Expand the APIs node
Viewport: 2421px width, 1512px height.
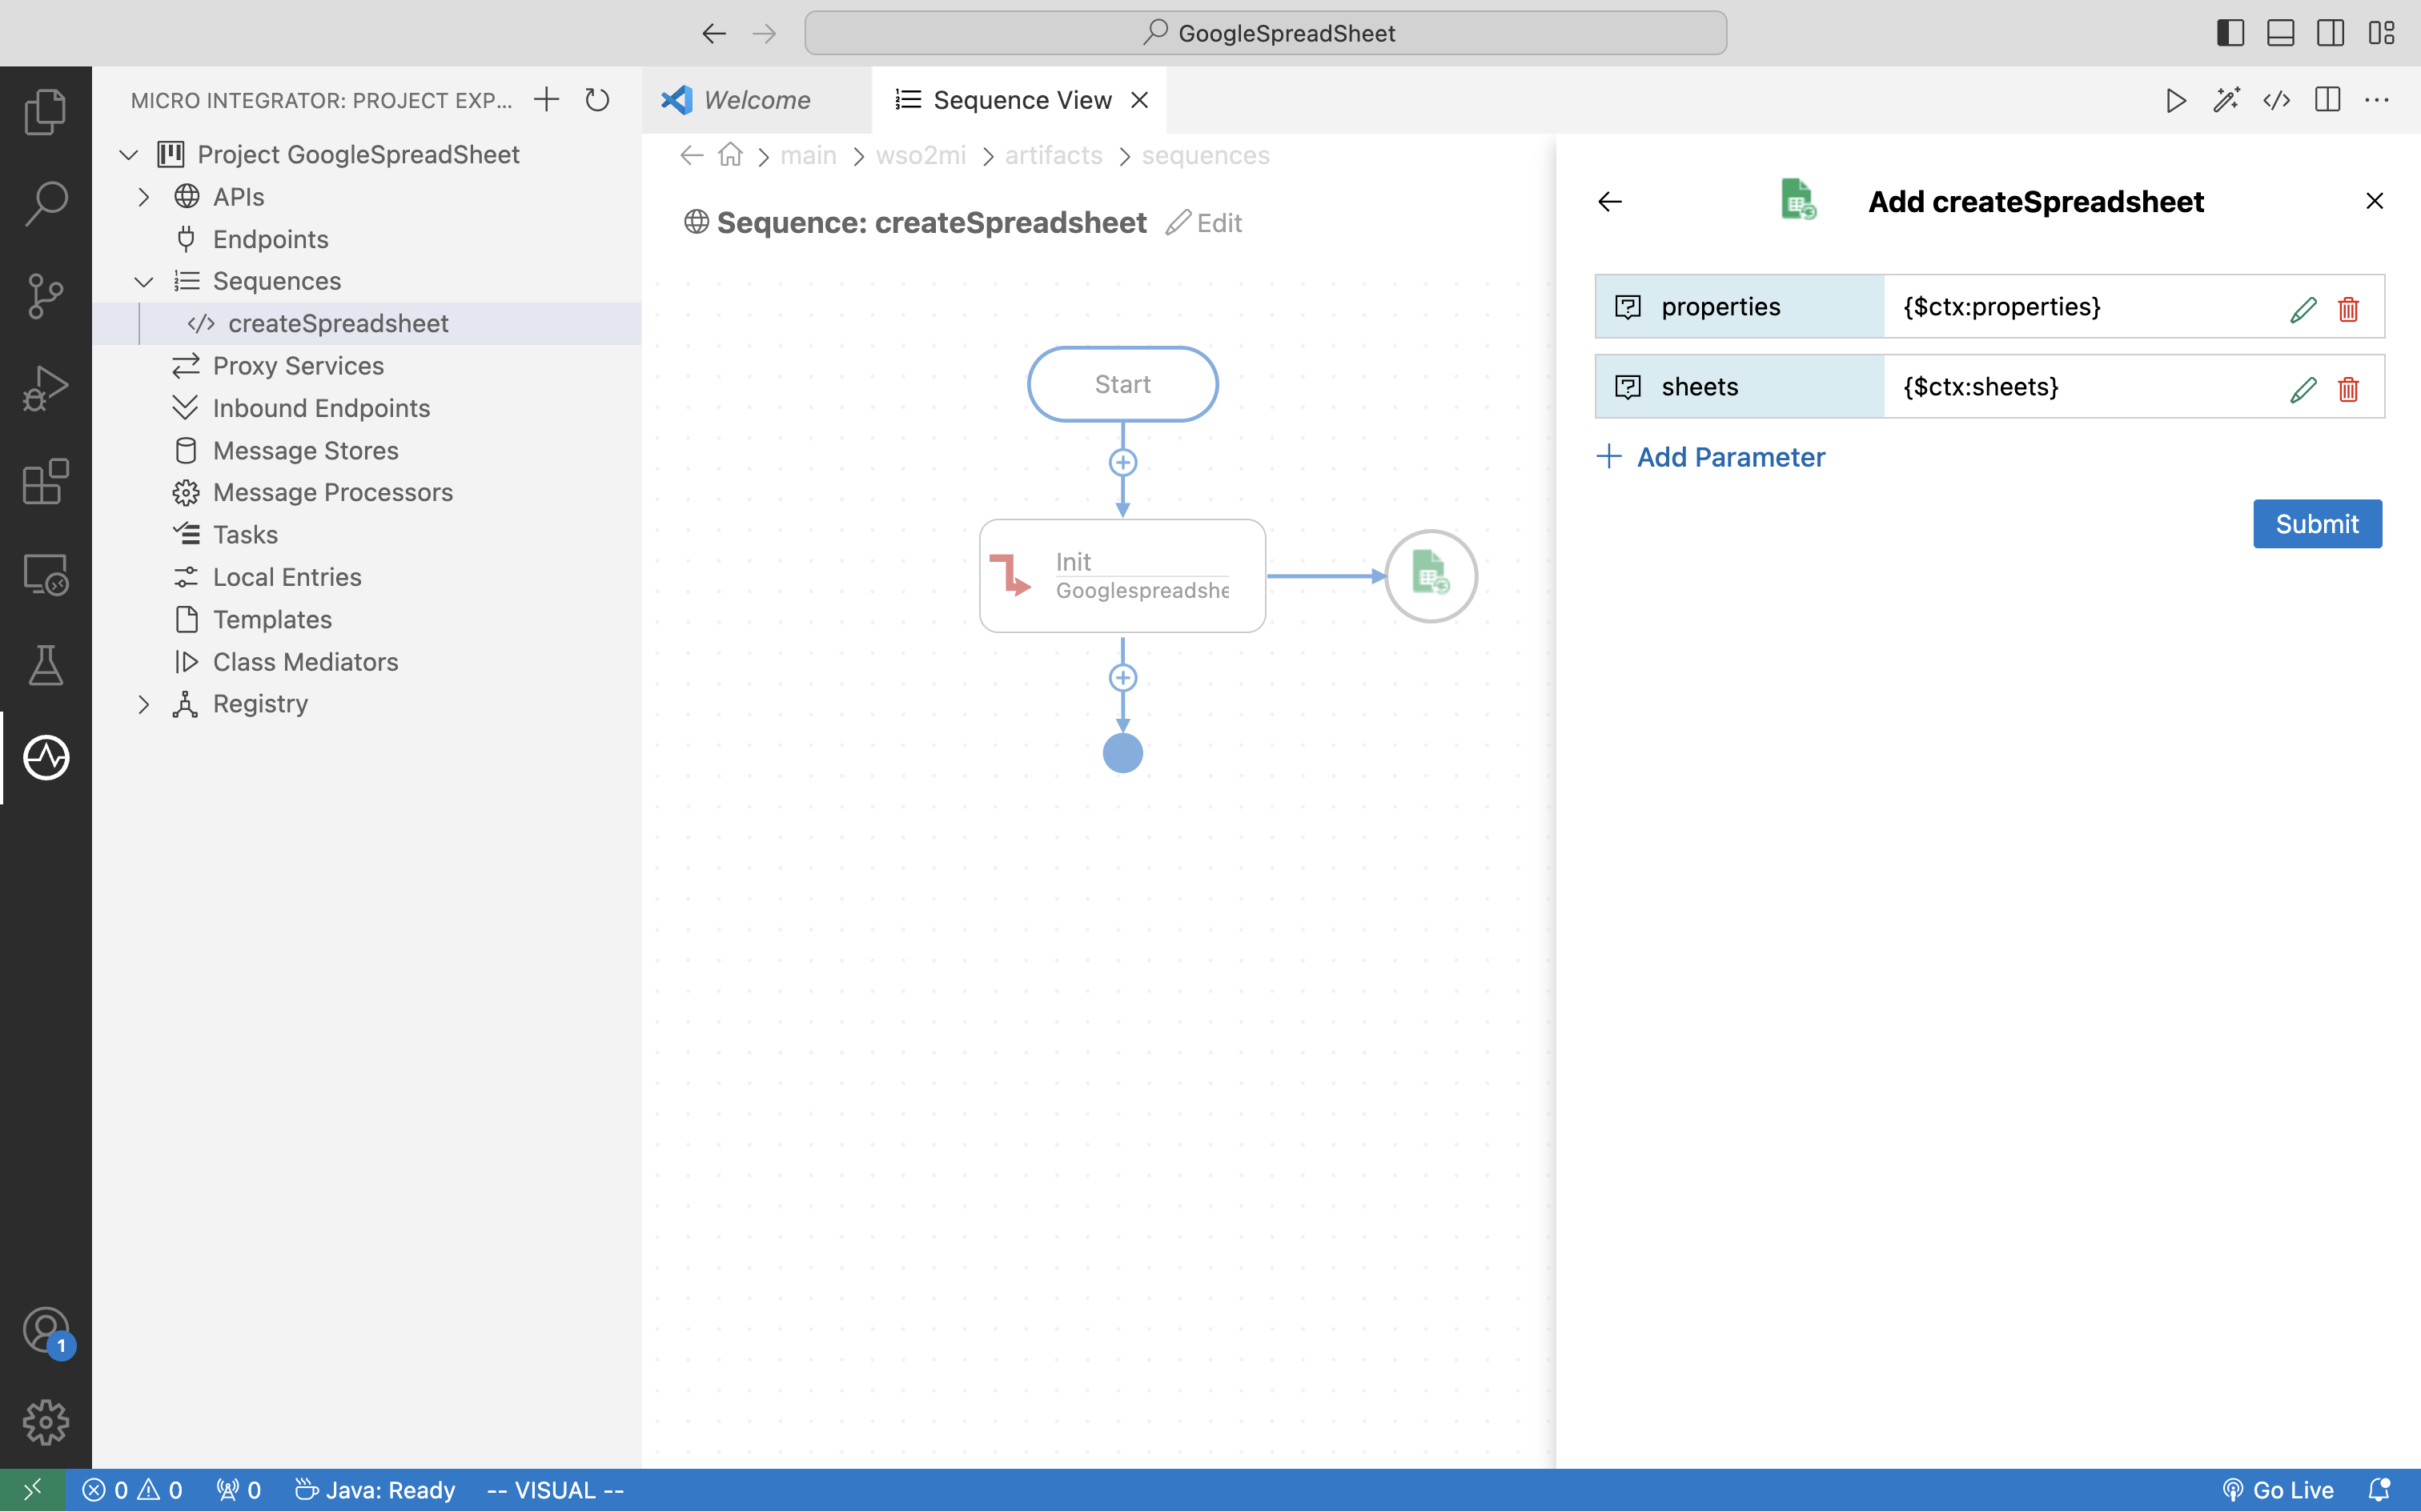click(143, 197)
